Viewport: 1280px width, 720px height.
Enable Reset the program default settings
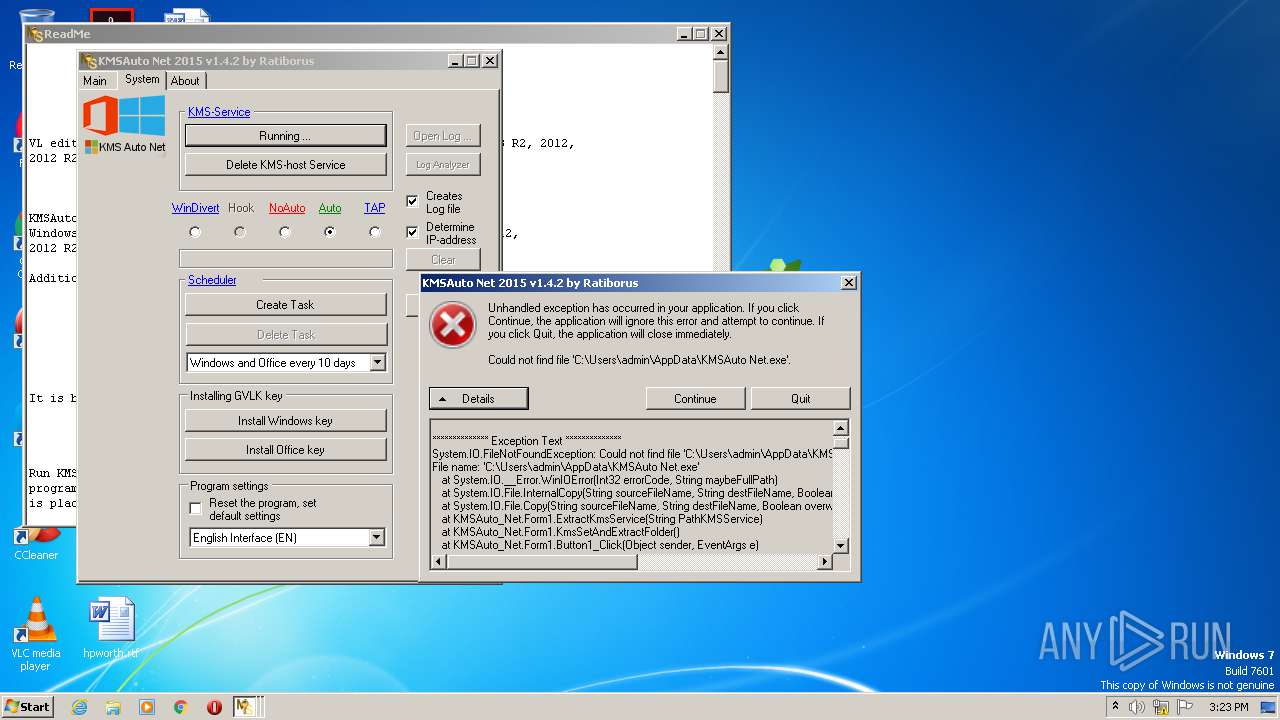(x=195, y=508)
